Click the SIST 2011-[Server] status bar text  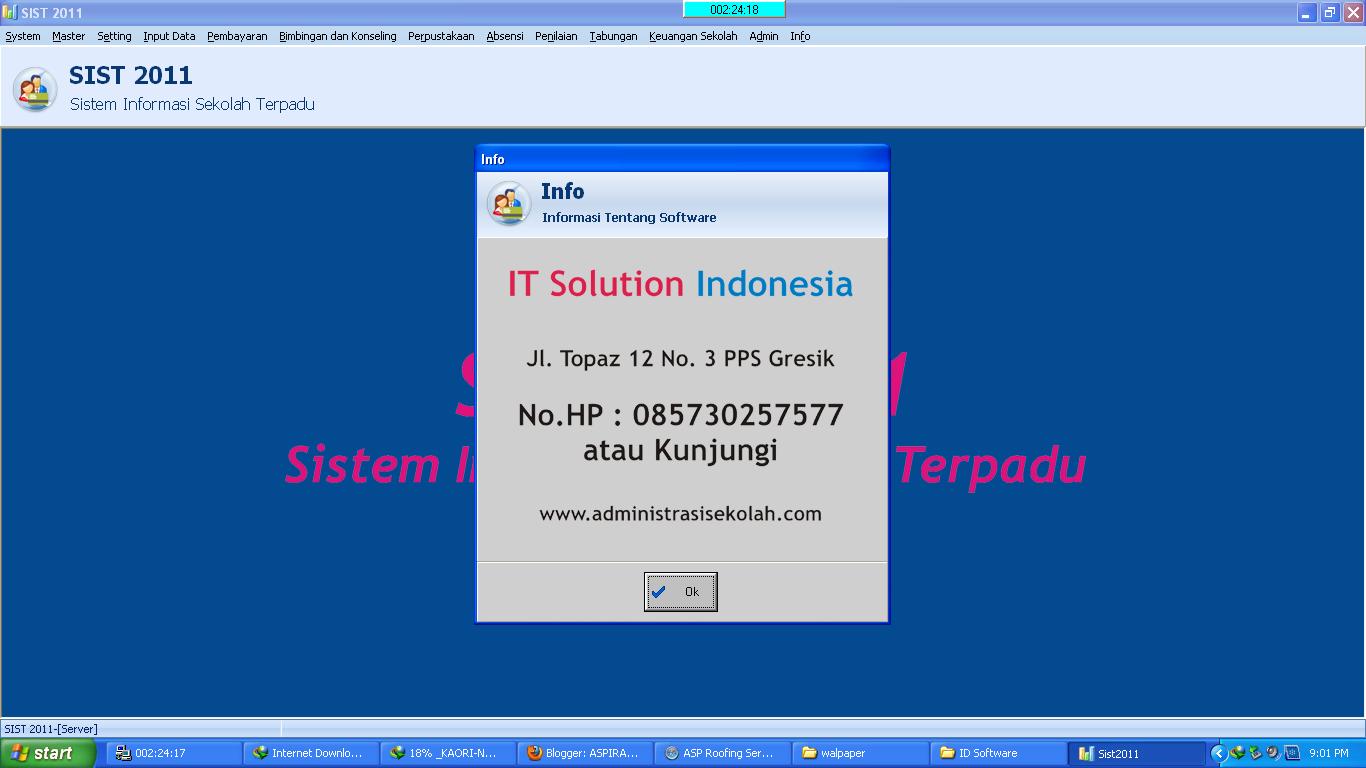(x=51, y=729)
